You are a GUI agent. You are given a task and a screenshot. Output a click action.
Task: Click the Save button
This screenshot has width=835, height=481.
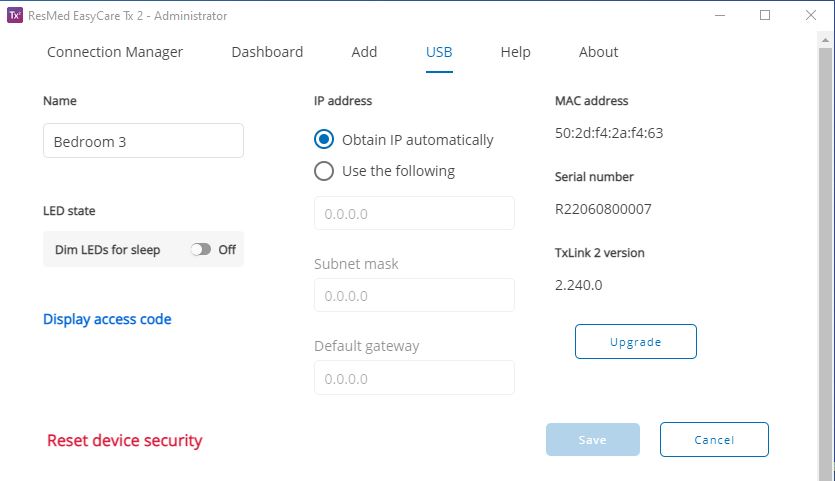pos(593,439)
